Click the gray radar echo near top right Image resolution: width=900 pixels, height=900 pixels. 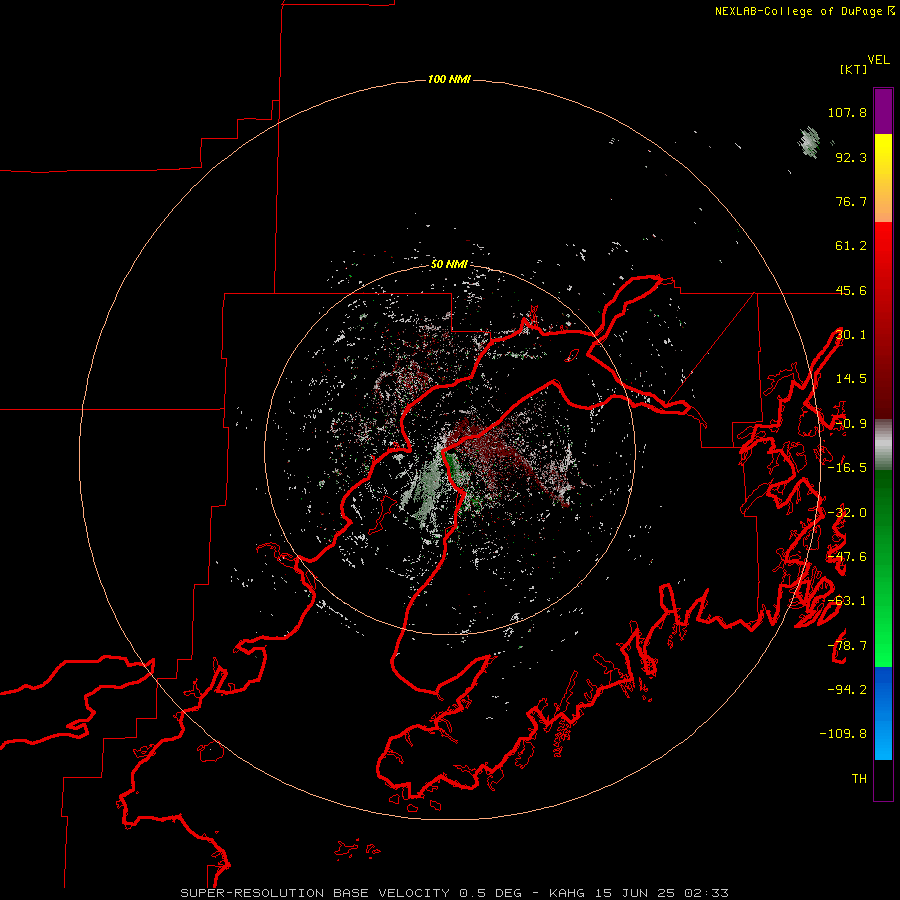[x=809, y=142]
